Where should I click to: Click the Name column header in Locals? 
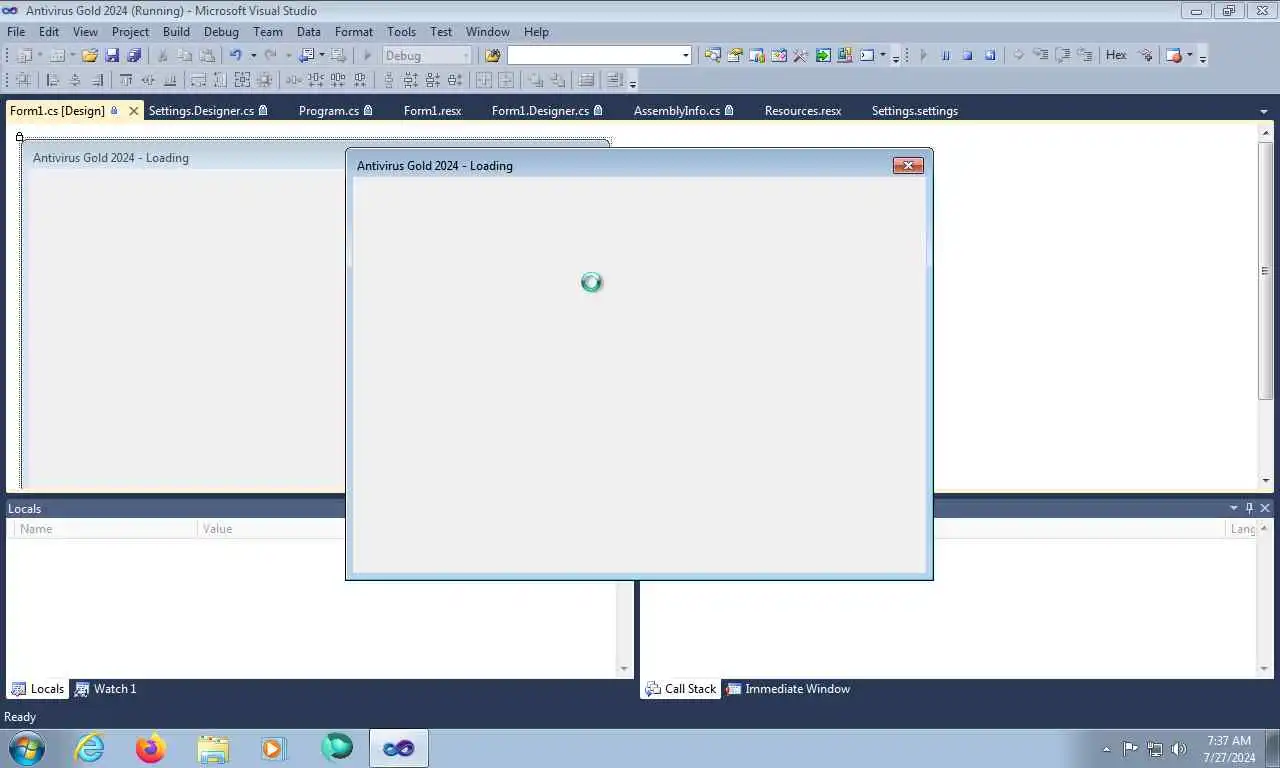coord(105,529)
